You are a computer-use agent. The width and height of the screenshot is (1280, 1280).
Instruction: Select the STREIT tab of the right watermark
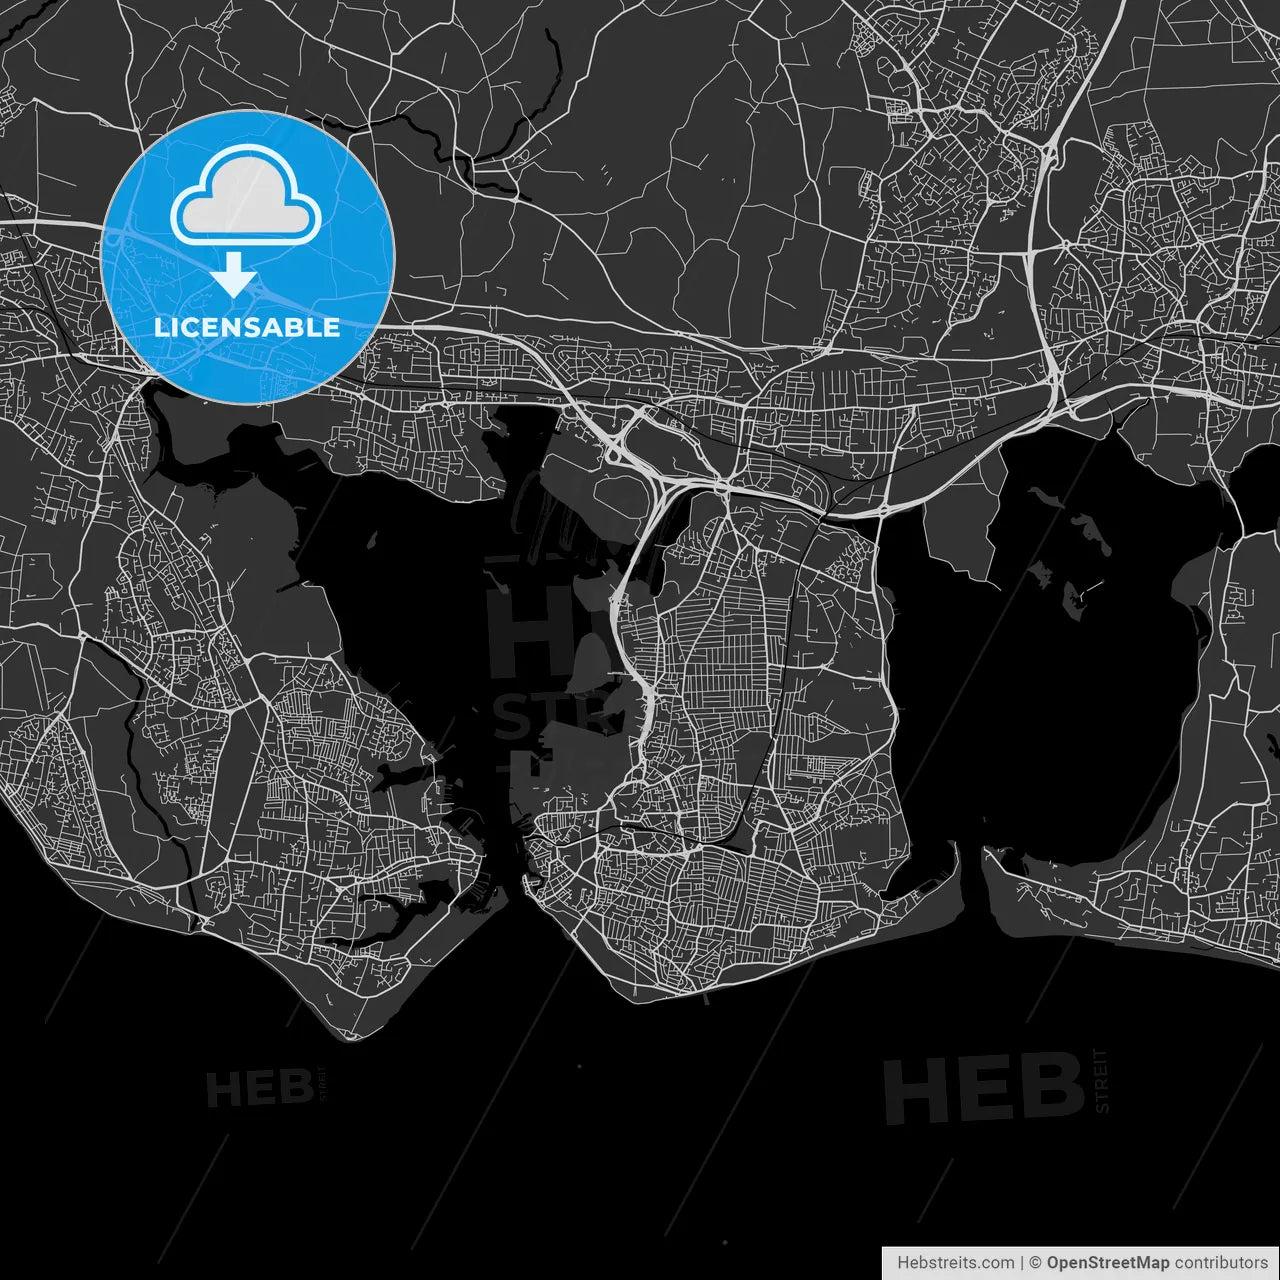pyautogui.click(x=1101, y=1083)
